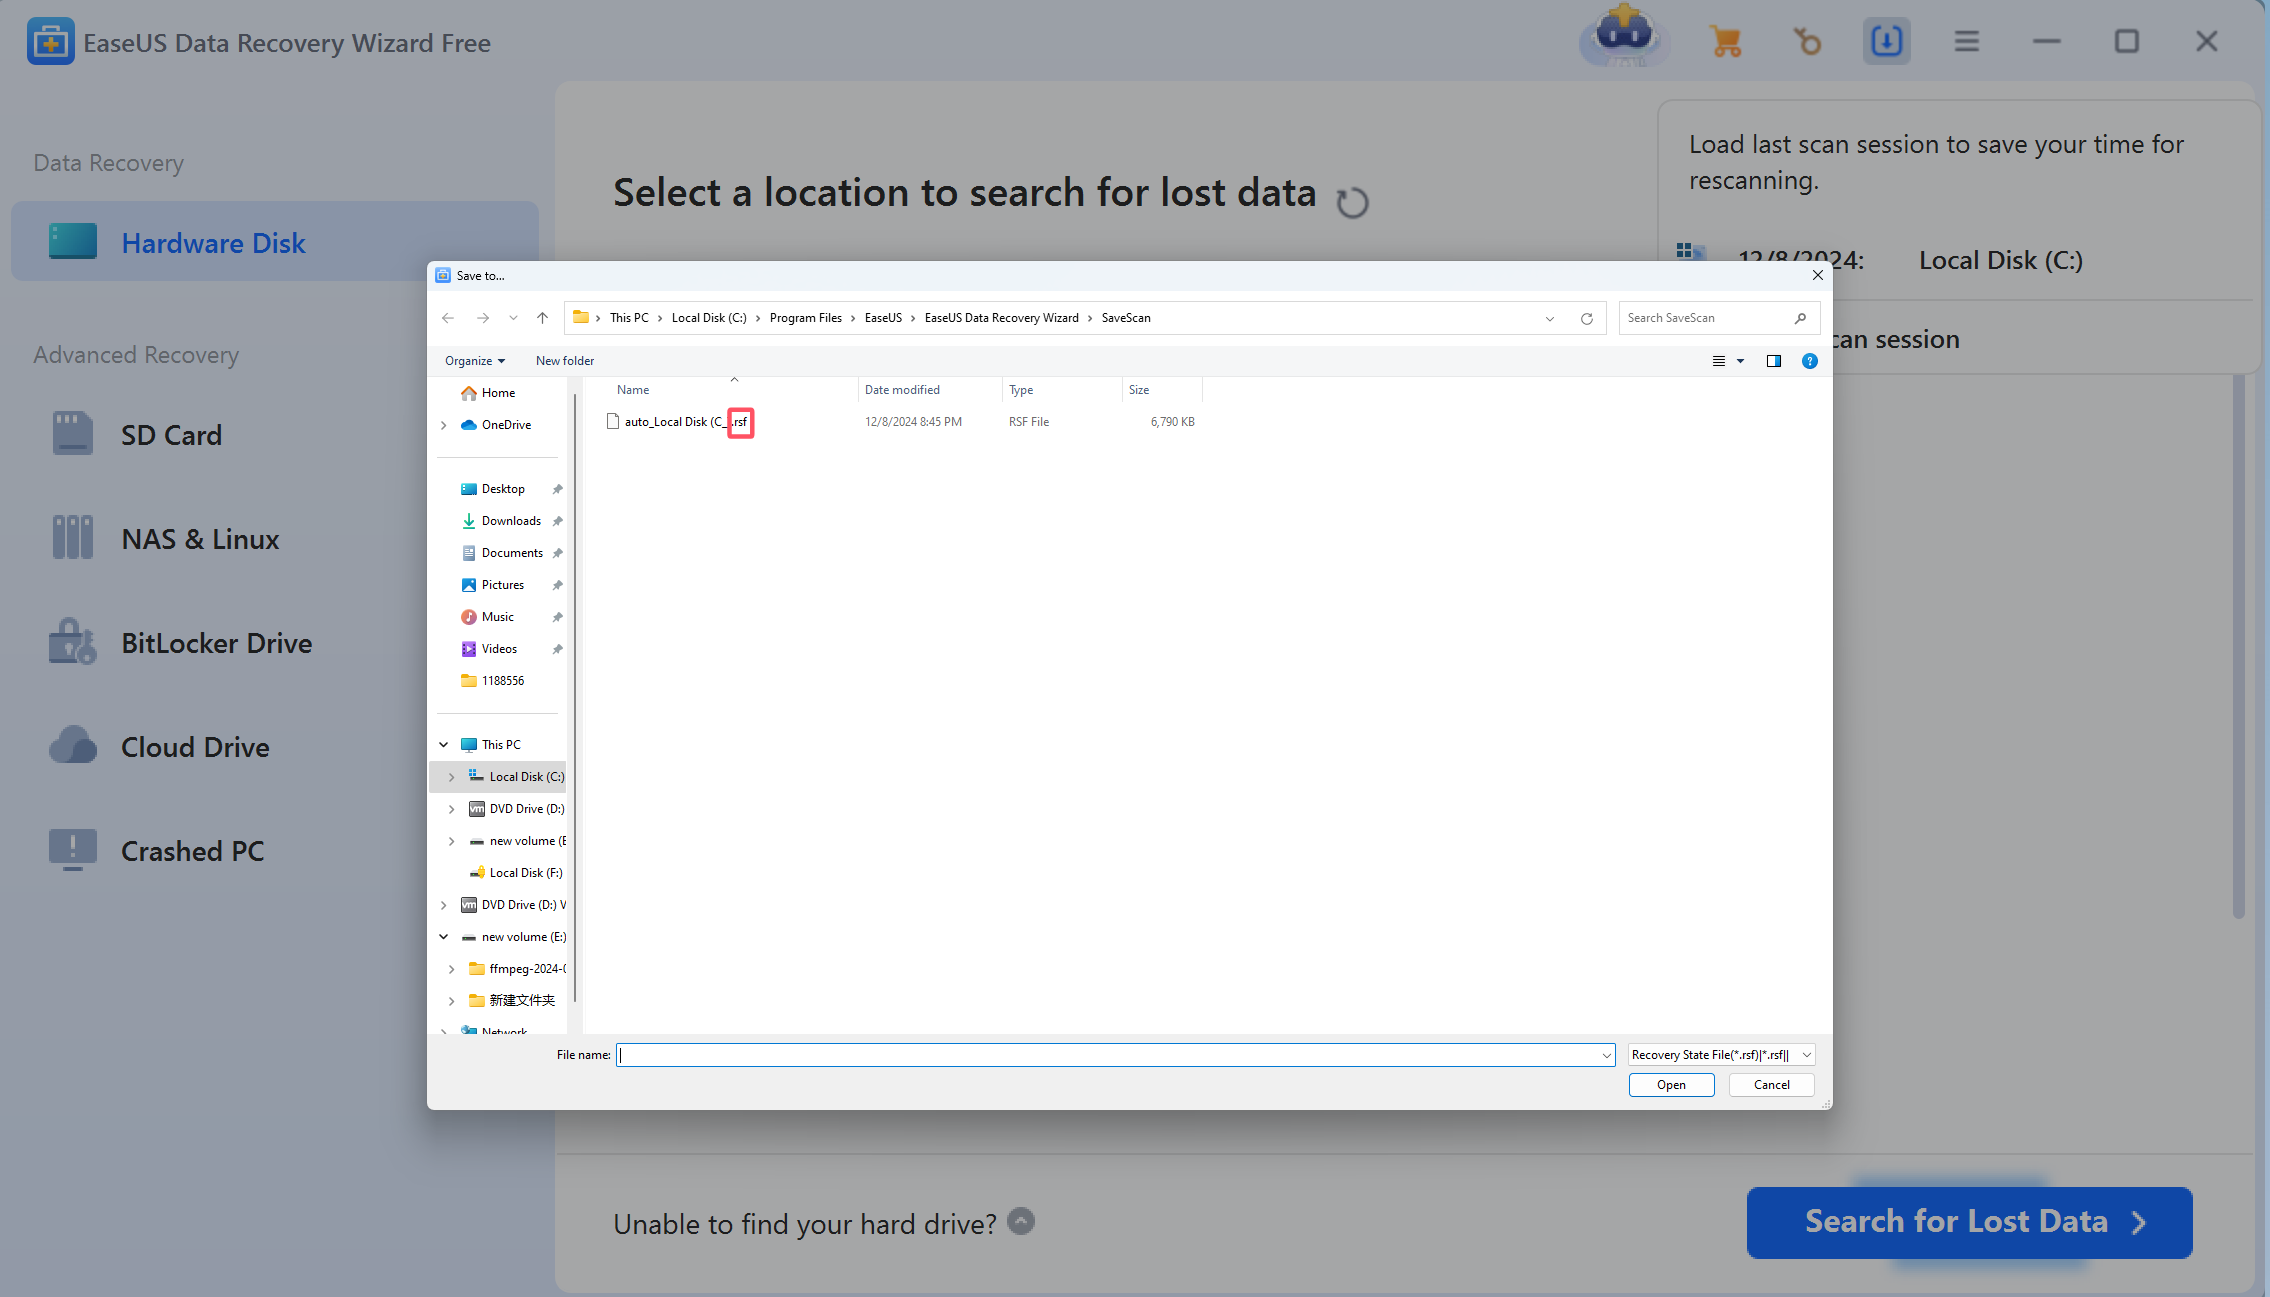Go up one folder level

click(542, 318)
